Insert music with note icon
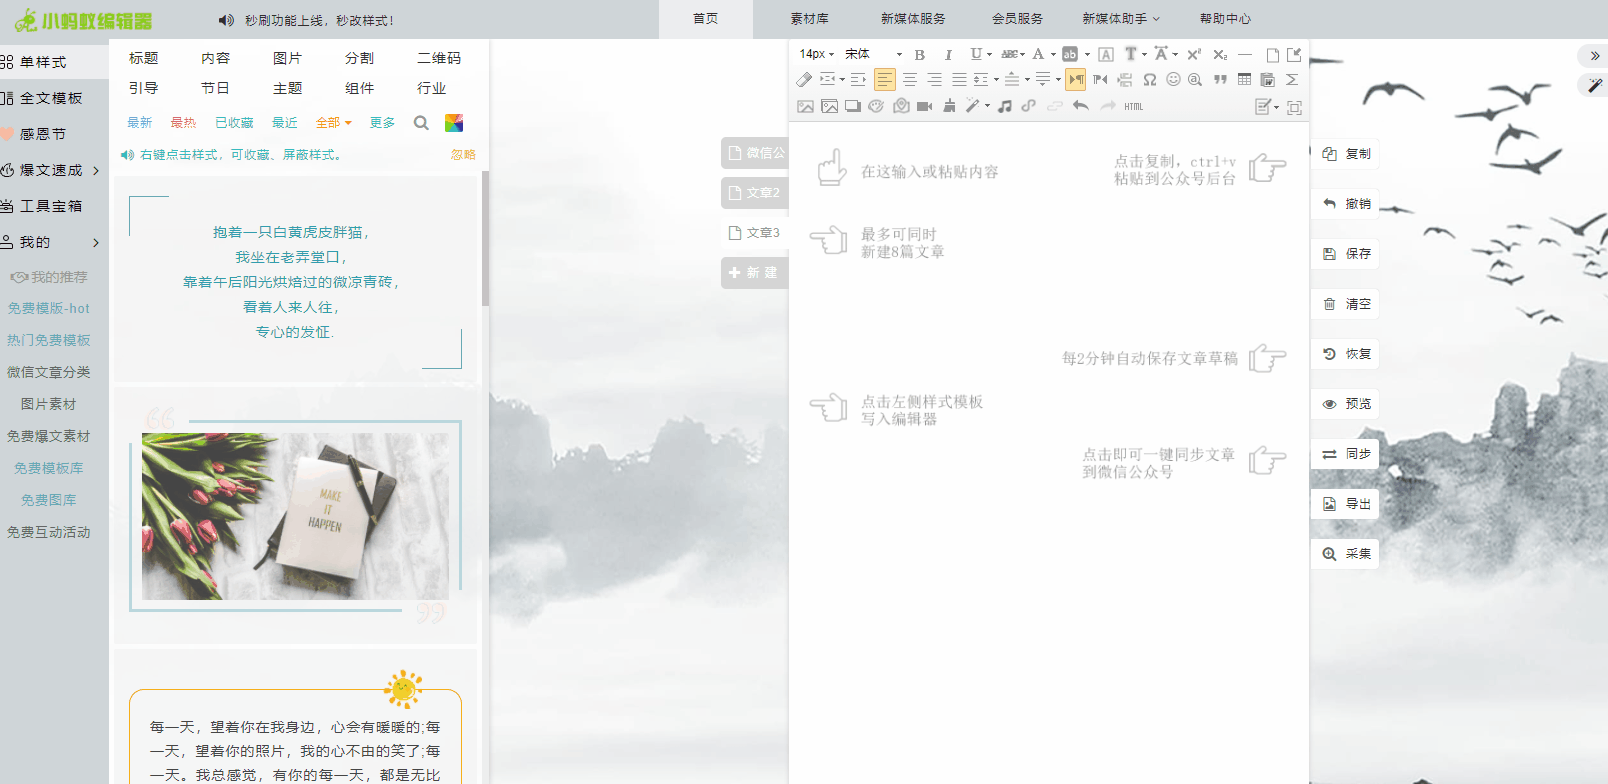The height and width of the screenshot is (784, 1608). pyautogui.click(x=1005, y=106)
